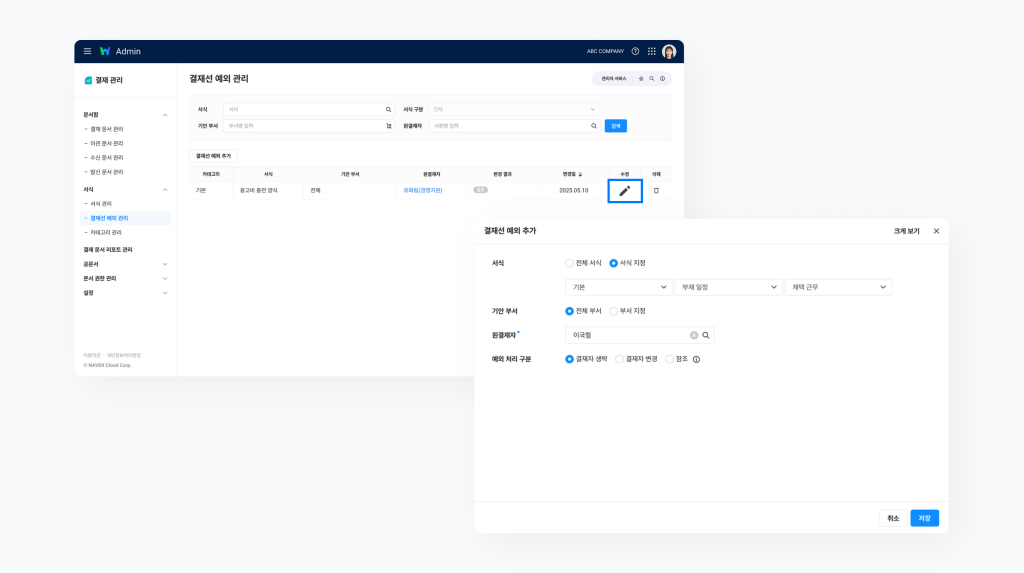Open the 기본 category dropdown
1024x573 pixels.
point(618,287)
